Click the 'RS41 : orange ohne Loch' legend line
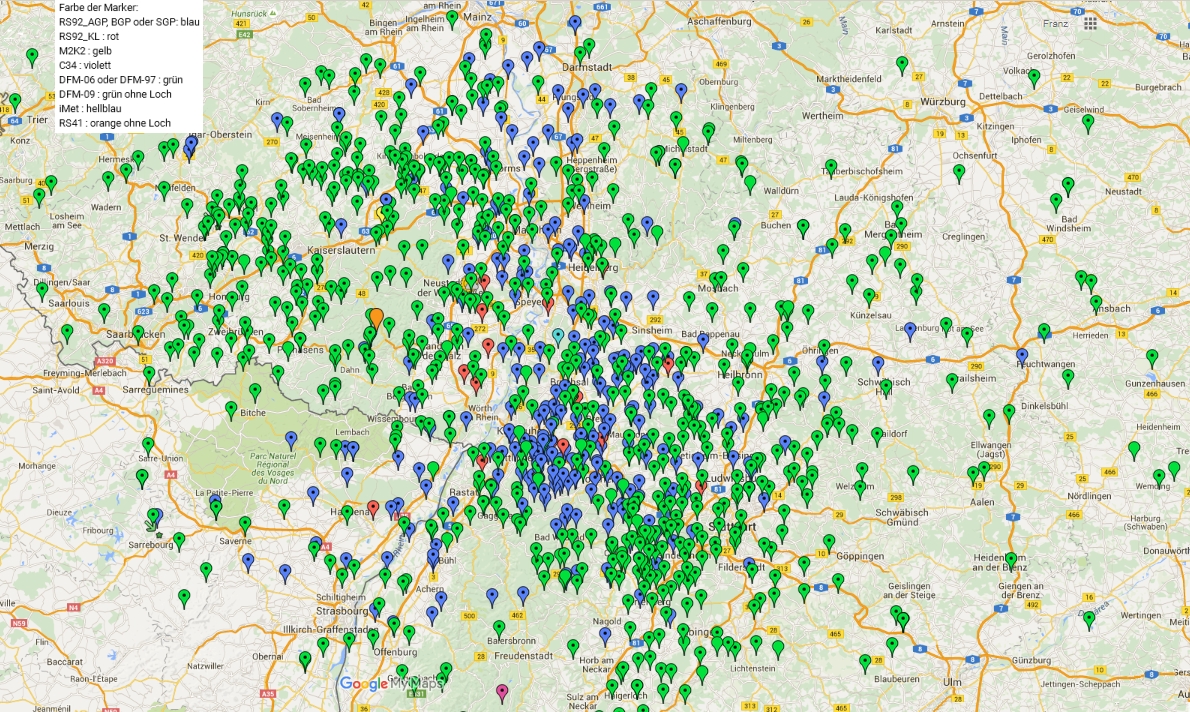This screenshot has width=1190, height=712. [x=115, y=123]
